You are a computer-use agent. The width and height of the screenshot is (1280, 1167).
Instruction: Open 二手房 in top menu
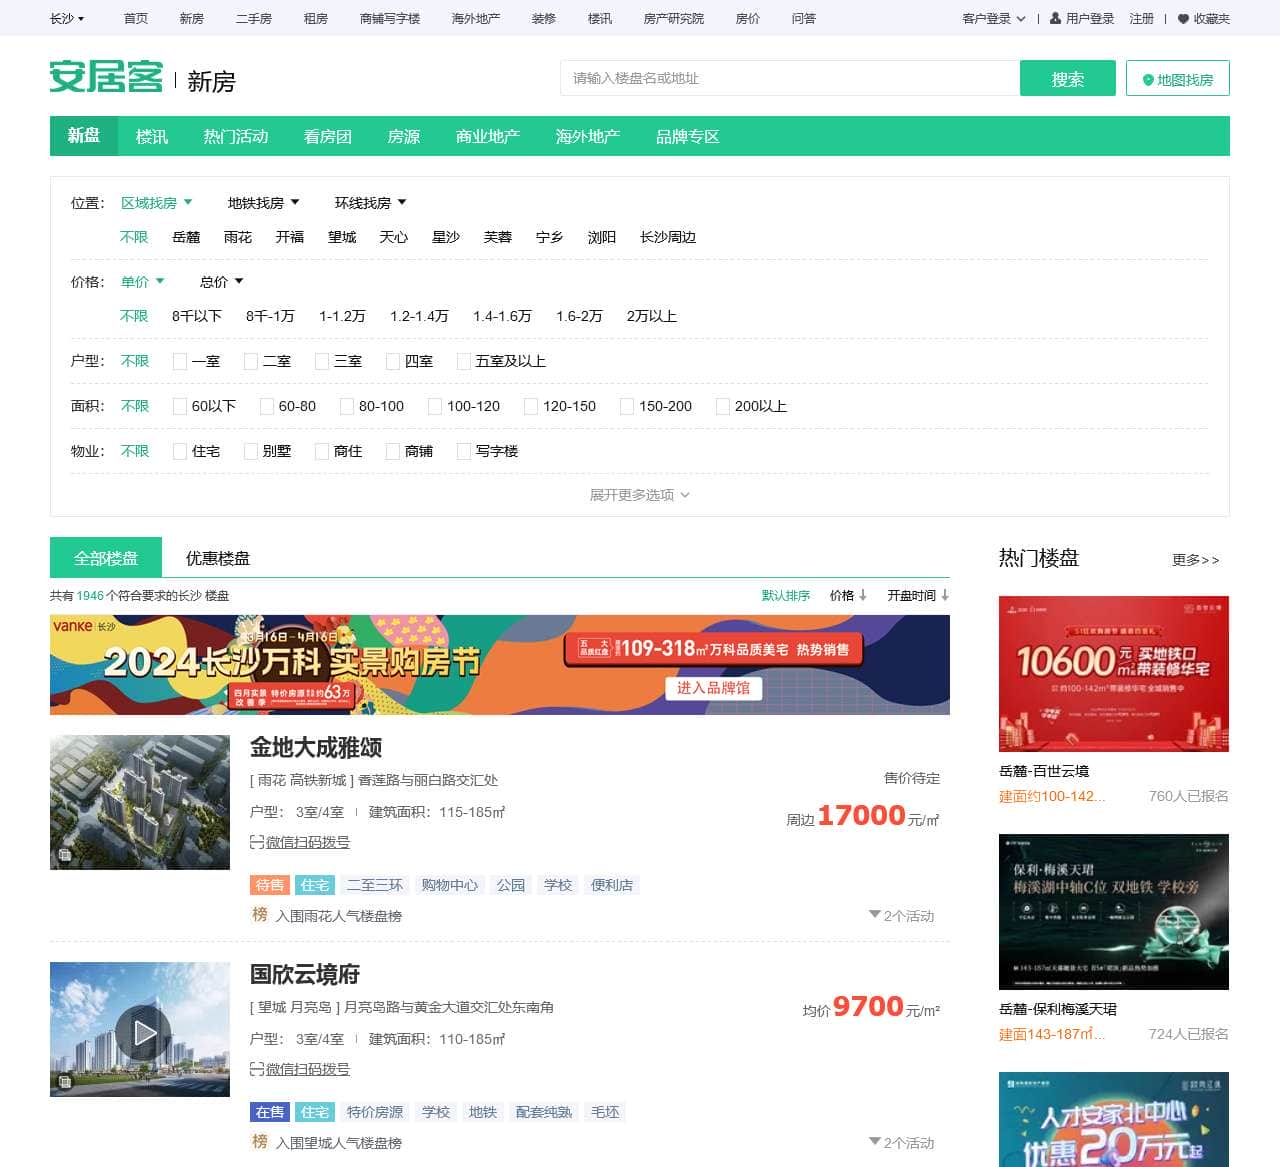pos(253,18)
